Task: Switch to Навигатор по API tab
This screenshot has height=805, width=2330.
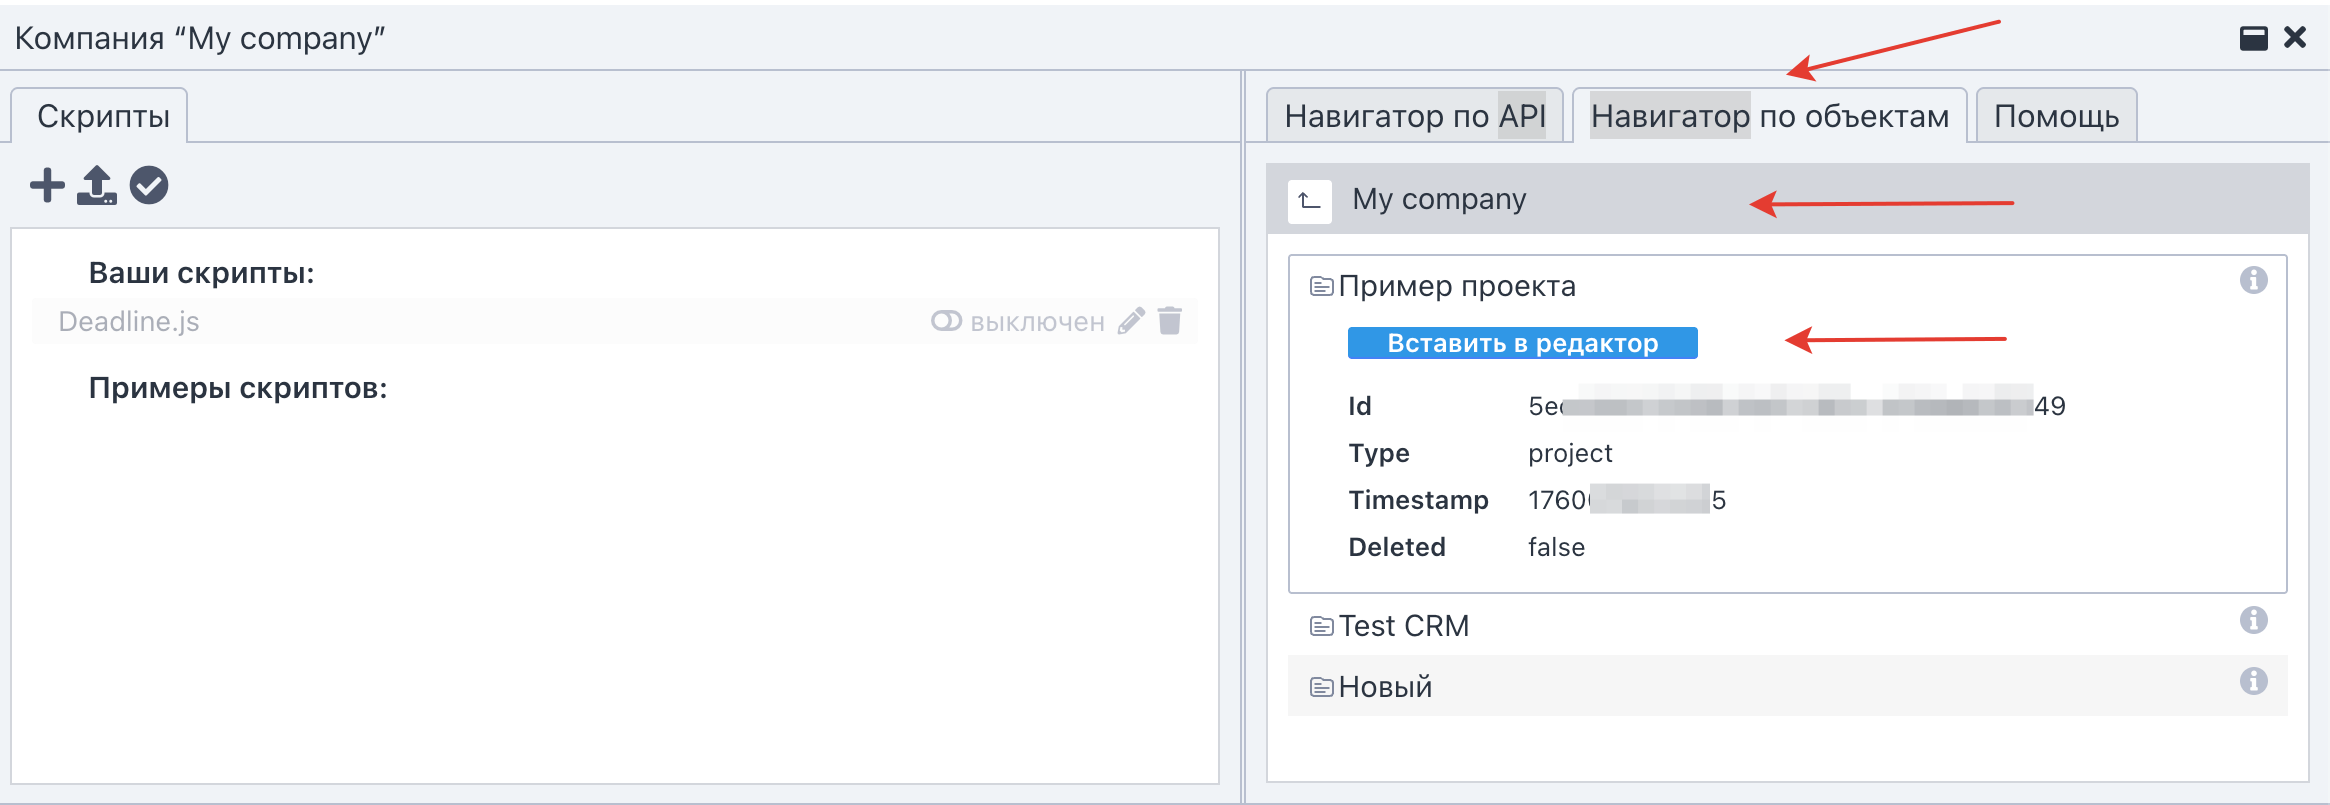Action: (1414, 117)
